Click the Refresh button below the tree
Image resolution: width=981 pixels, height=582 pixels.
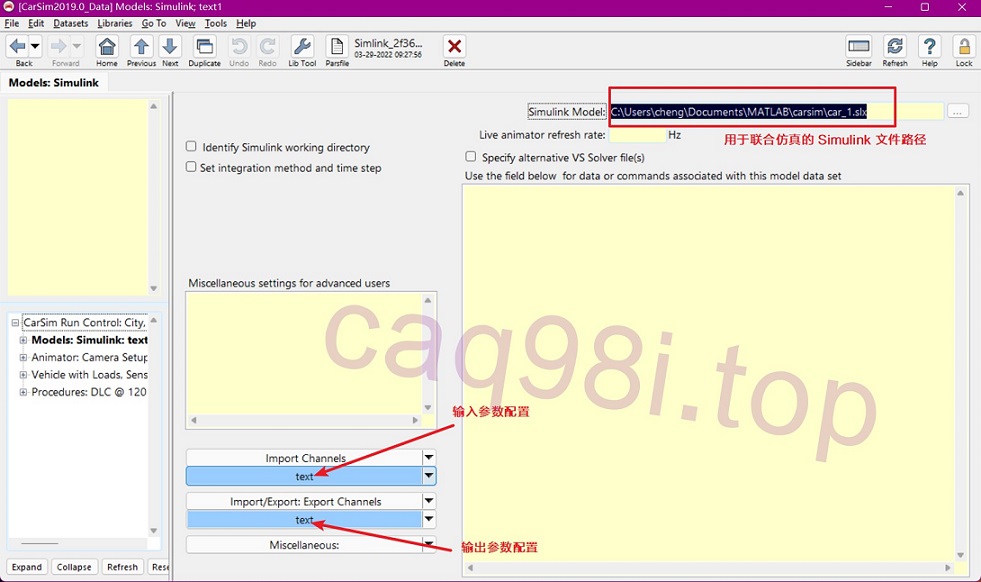[122, 566]
